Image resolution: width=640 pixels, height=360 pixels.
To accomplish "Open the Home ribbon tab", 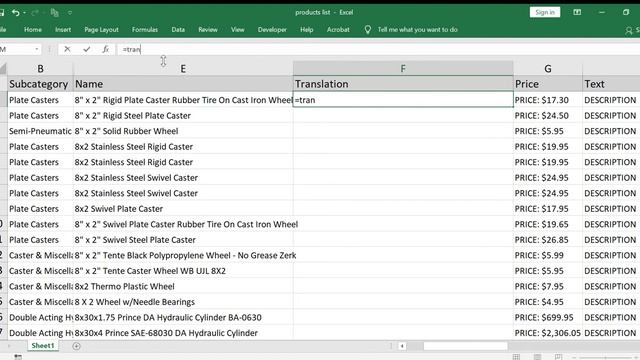I will pos(33,29).
